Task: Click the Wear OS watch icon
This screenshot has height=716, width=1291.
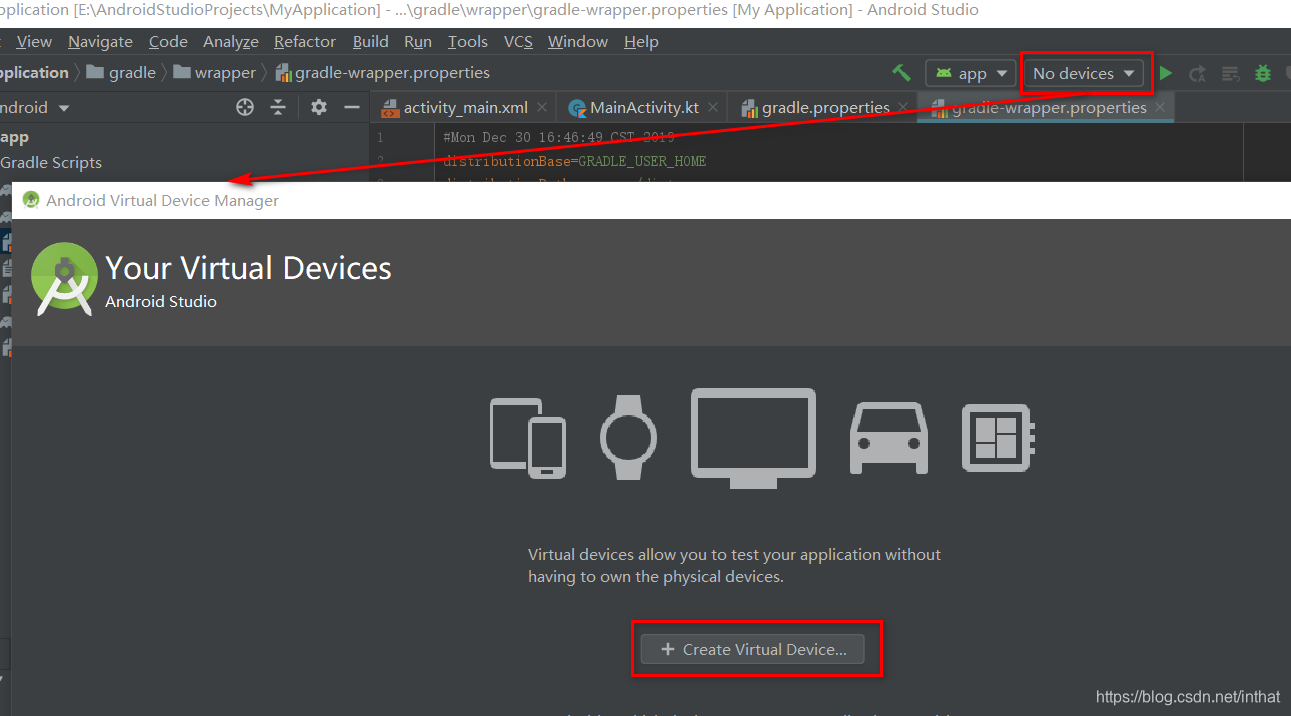Action: (x=628, y=436)
